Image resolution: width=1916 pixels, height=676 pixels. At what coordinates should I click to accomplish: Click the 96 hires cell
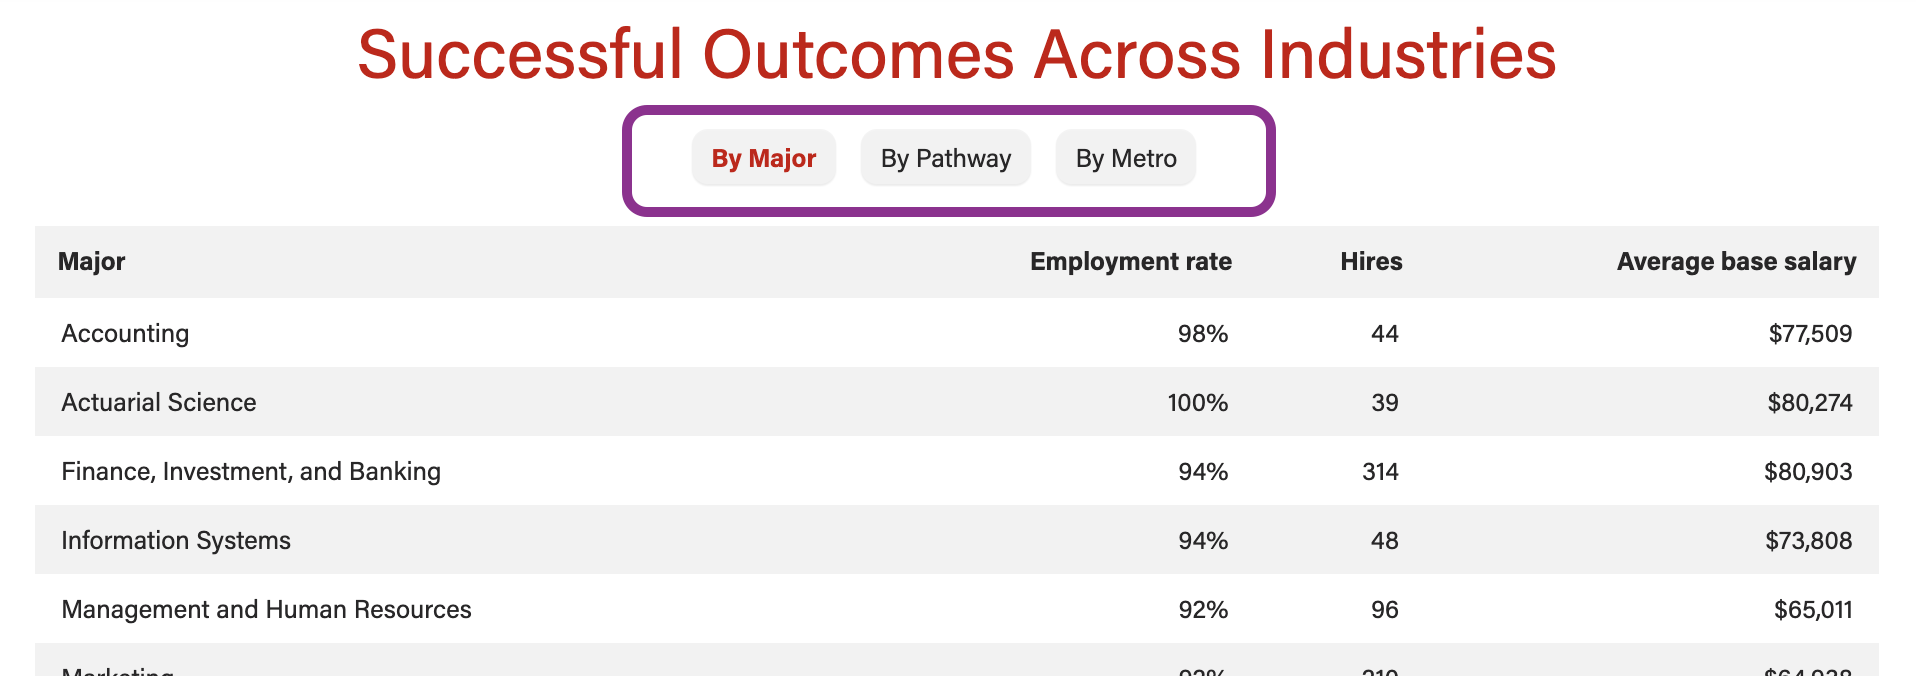tap(1384, 609)
